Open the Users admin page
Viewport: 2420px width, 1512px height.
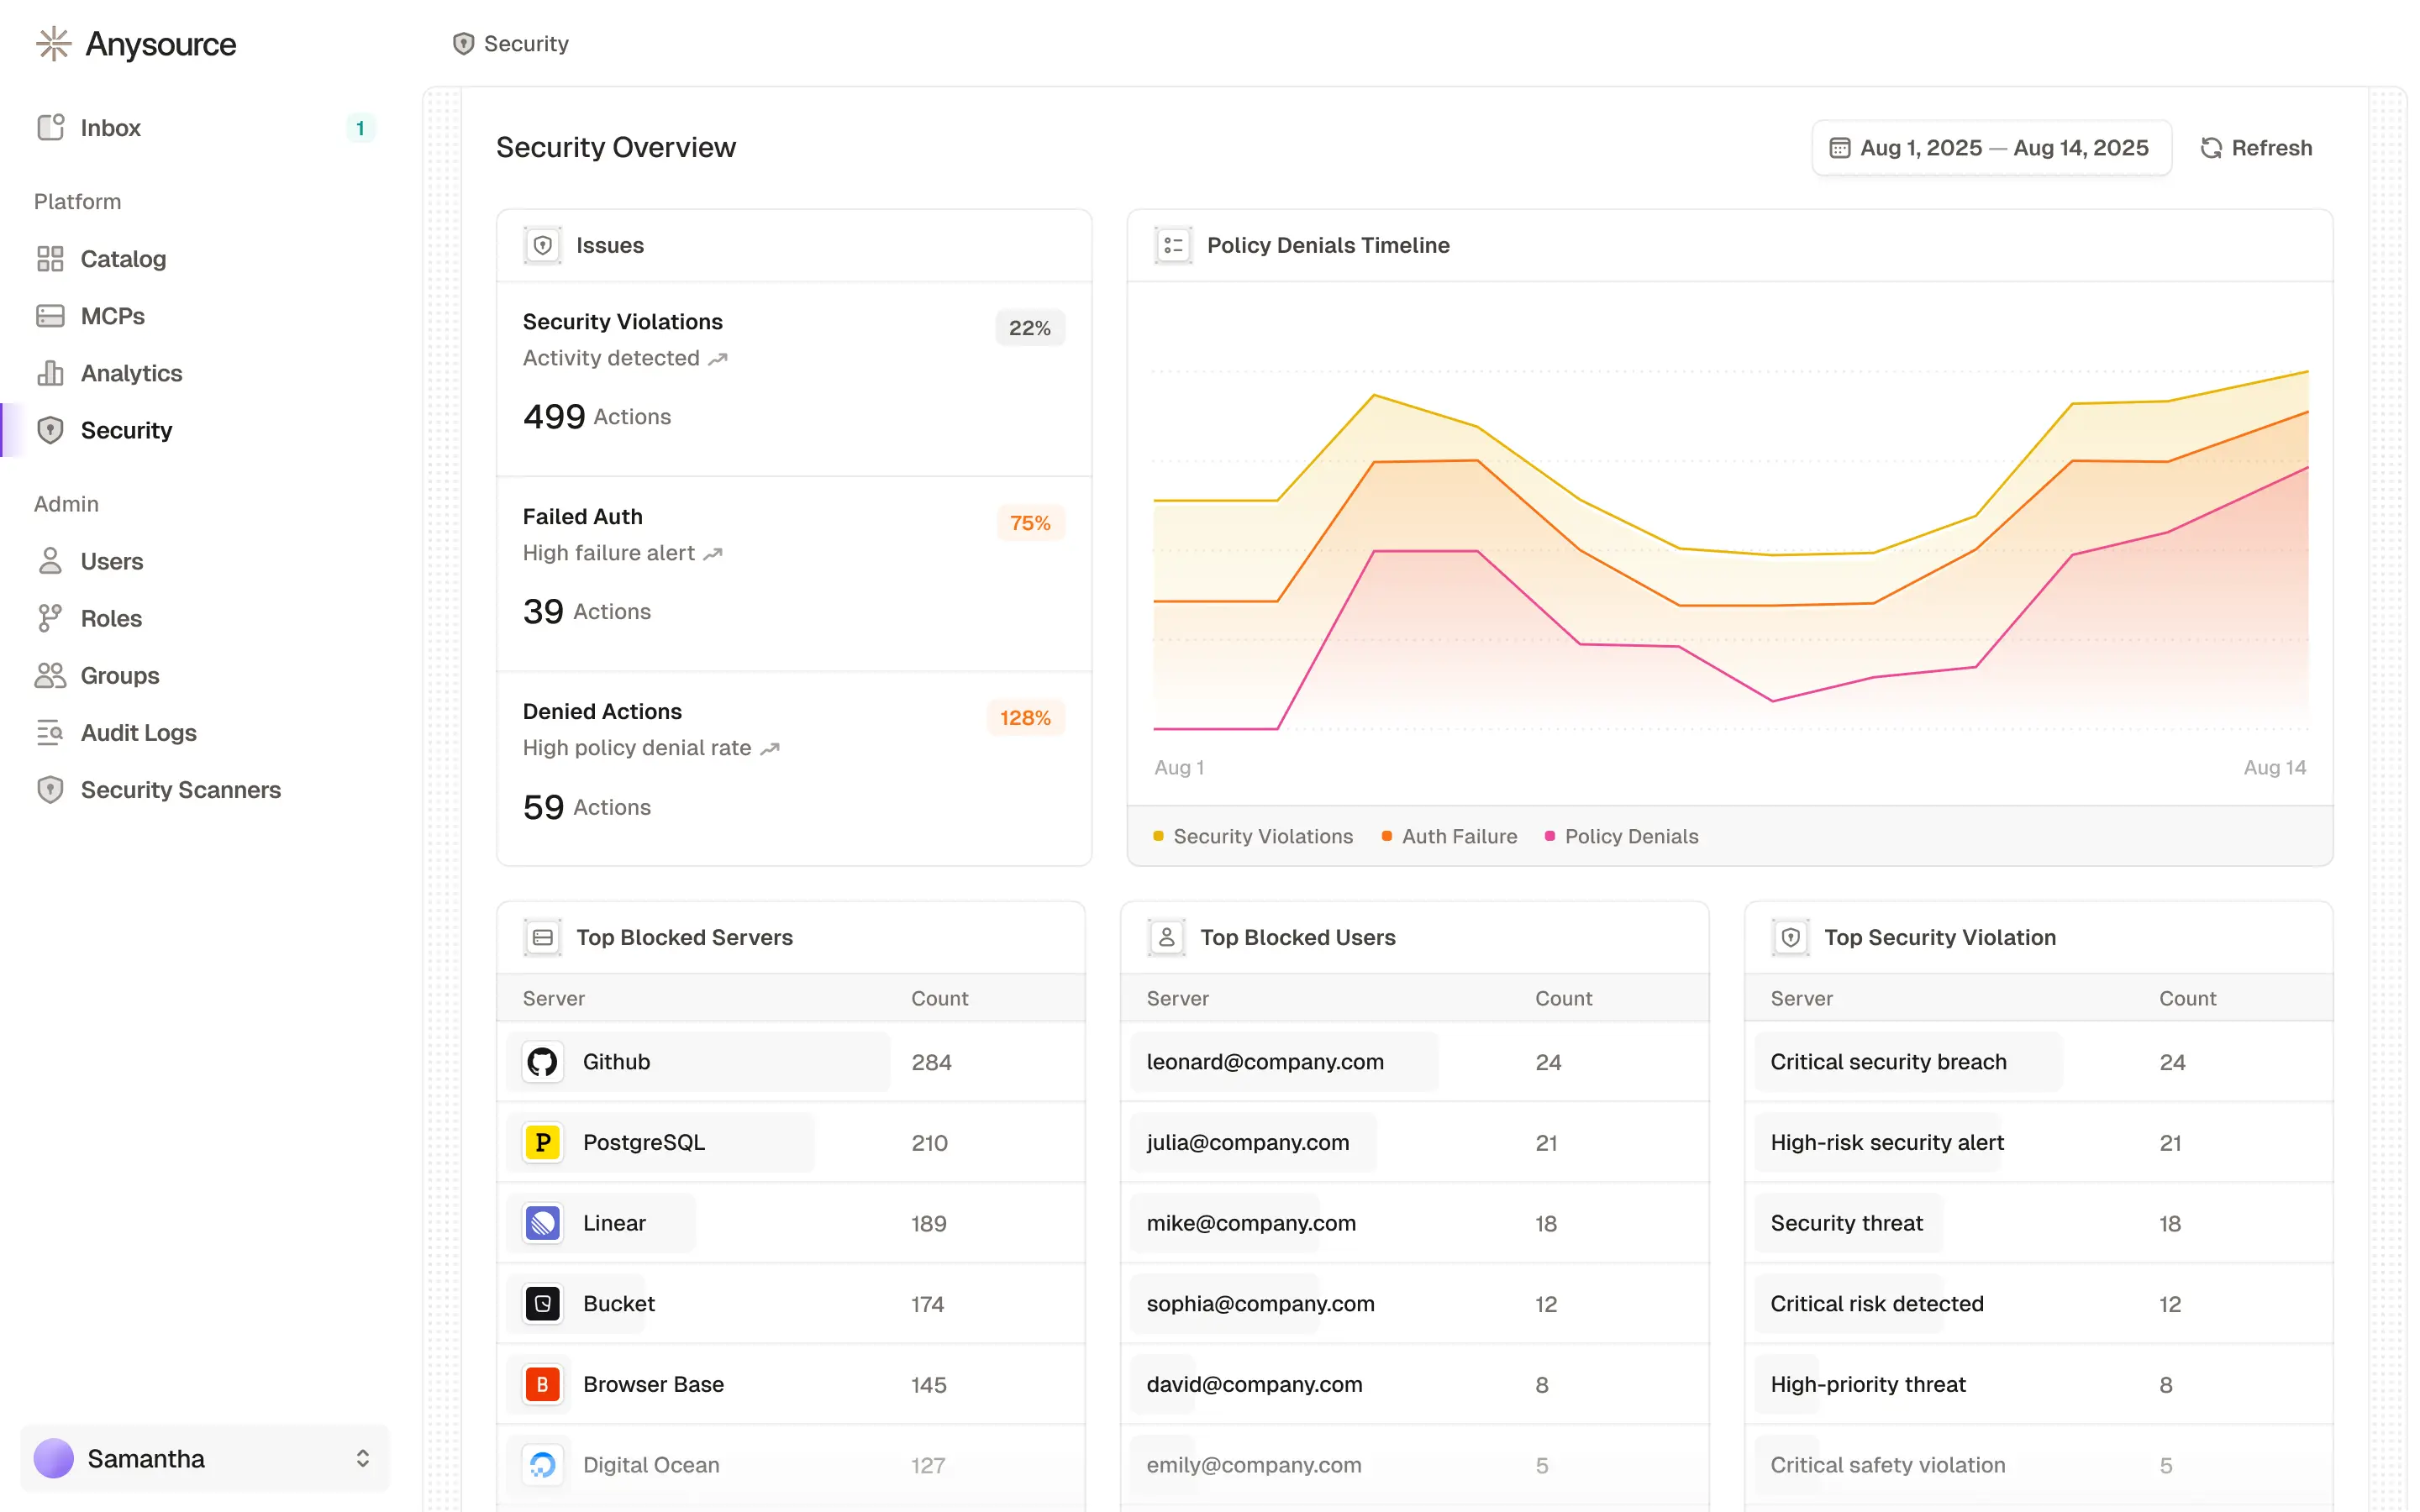(111, 561)
